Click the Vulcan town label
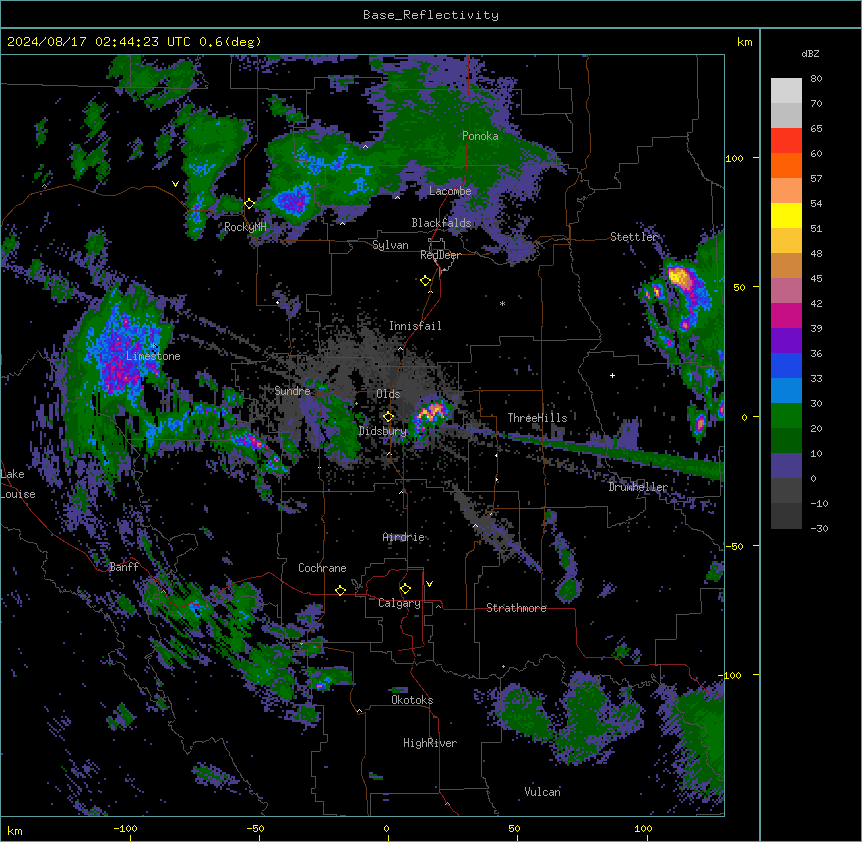The height and width of the screenshot is (842, 862). coord(543,792)
